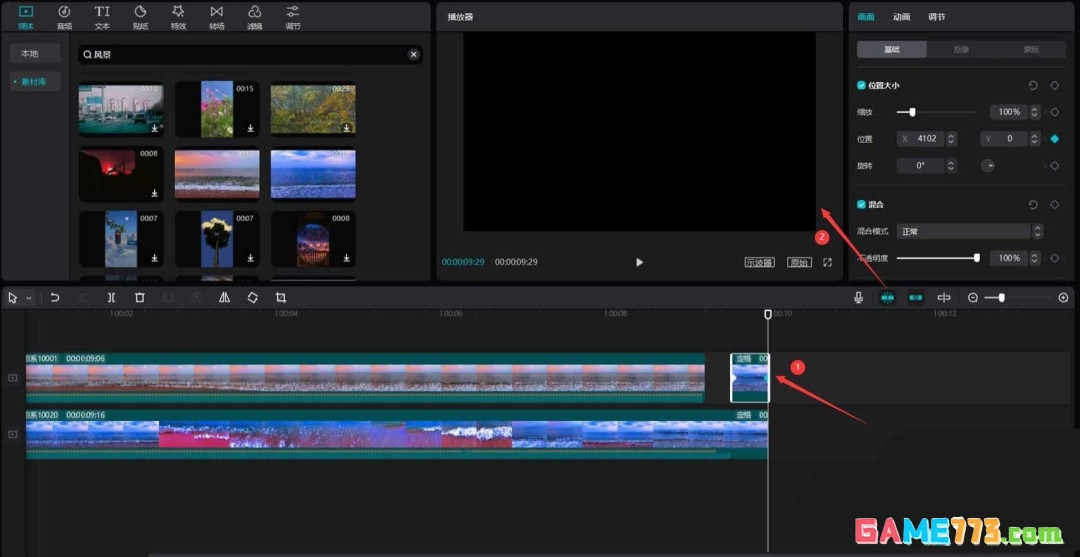Viewport: 1080px width, 557px height.
Task: Click the split clip tool in timeline toolbar
Action: point(111,298)
